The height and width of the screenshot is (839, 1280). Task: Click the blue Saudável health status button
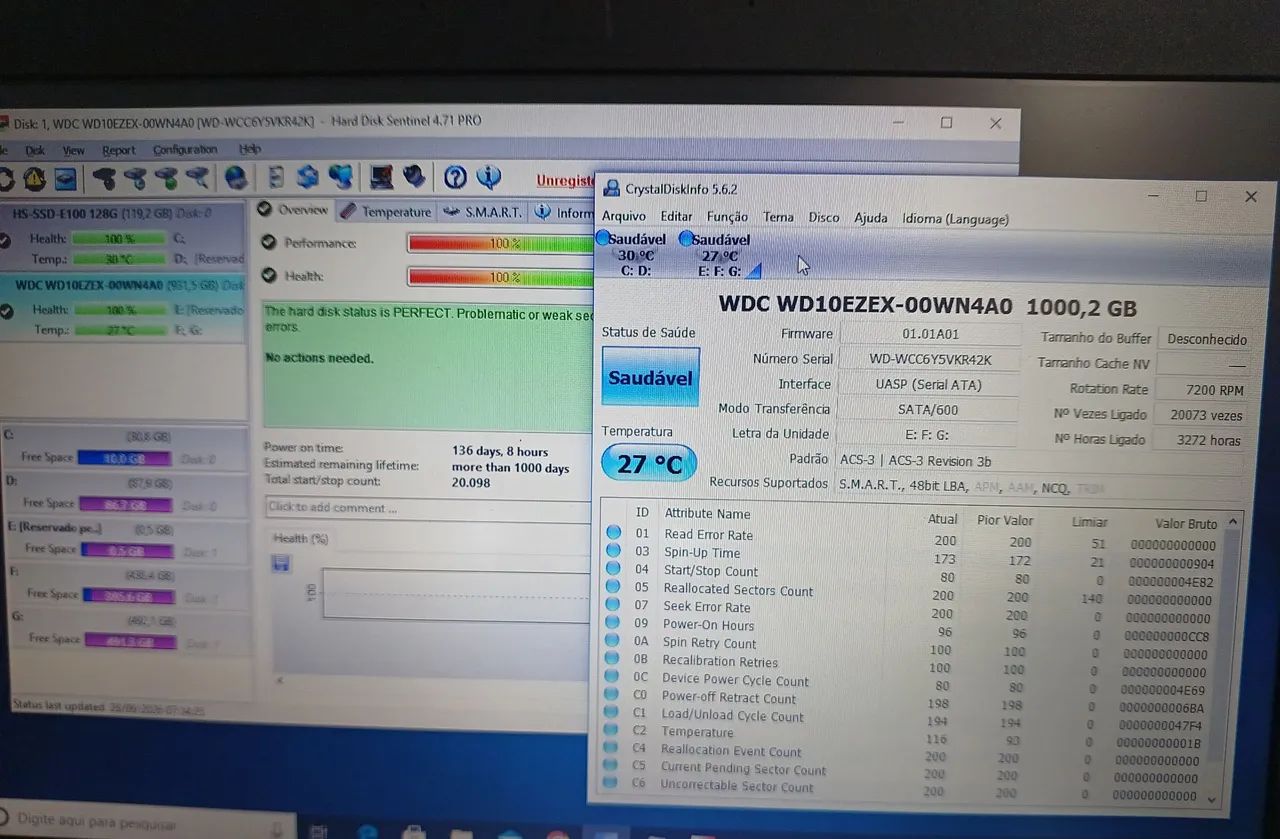[650, 377]
